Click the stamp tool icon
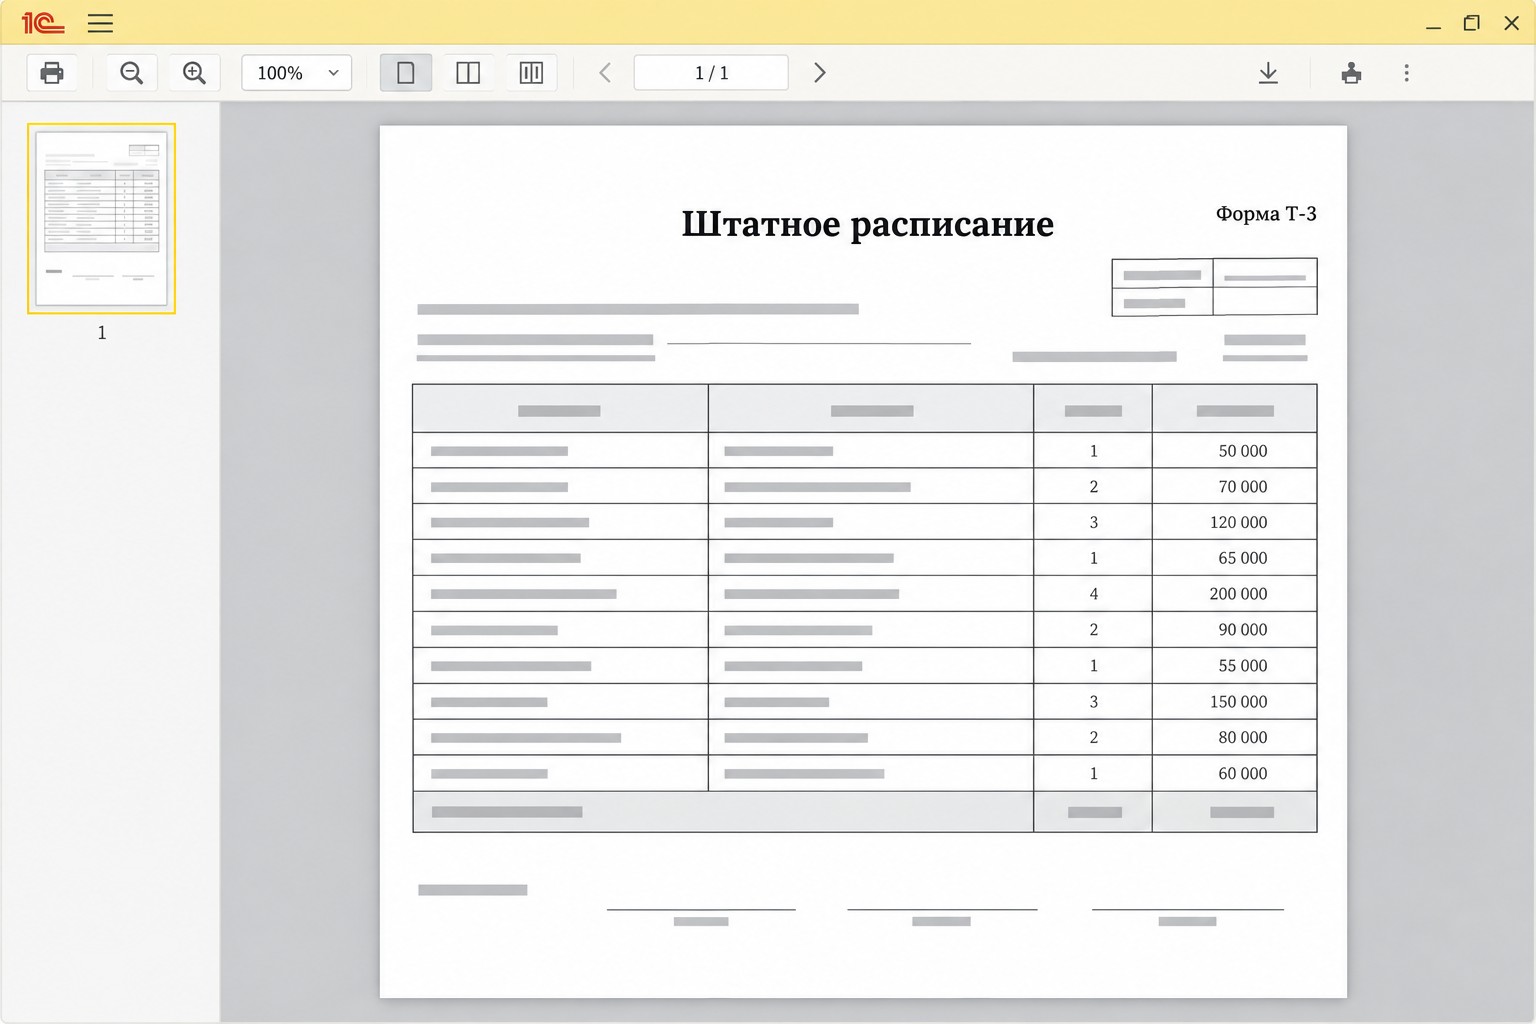The height and width of the screenshot is (1024, 1536). (x=1351, y=73)
